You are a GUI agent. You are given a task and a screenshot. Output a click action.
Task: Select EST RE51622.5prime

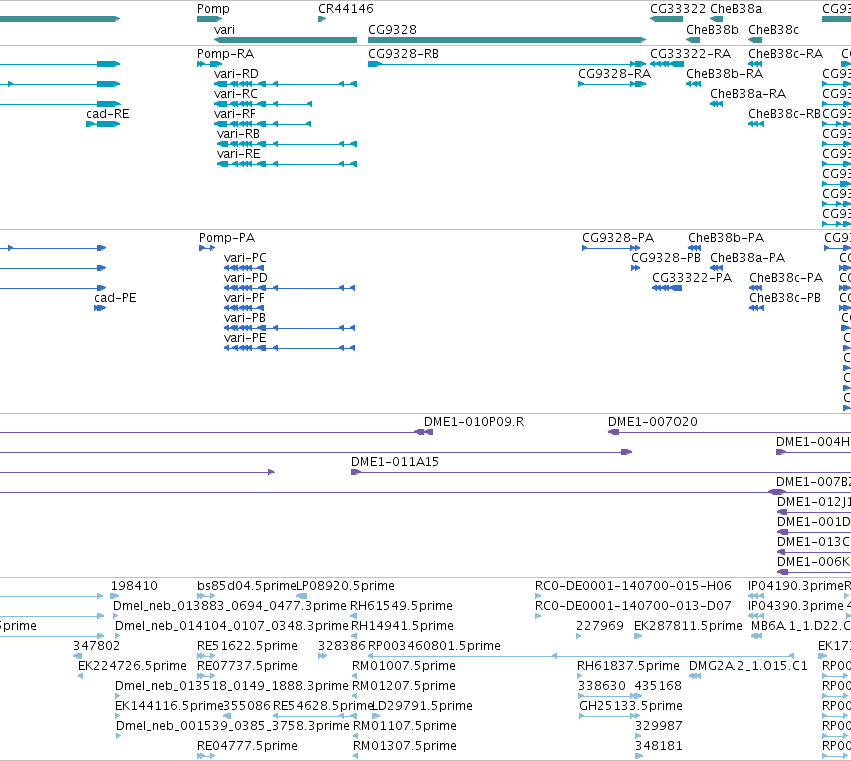pyautogui.click(x=247, y=646)
